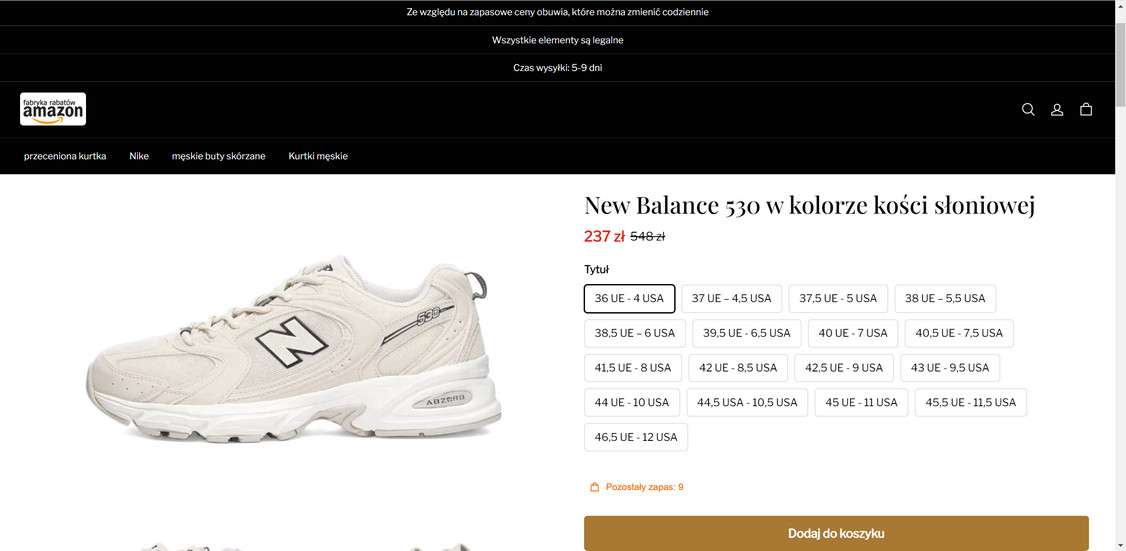Choose size 40 UE - 7 USA
1126x551 pixels.
[853, 333]
